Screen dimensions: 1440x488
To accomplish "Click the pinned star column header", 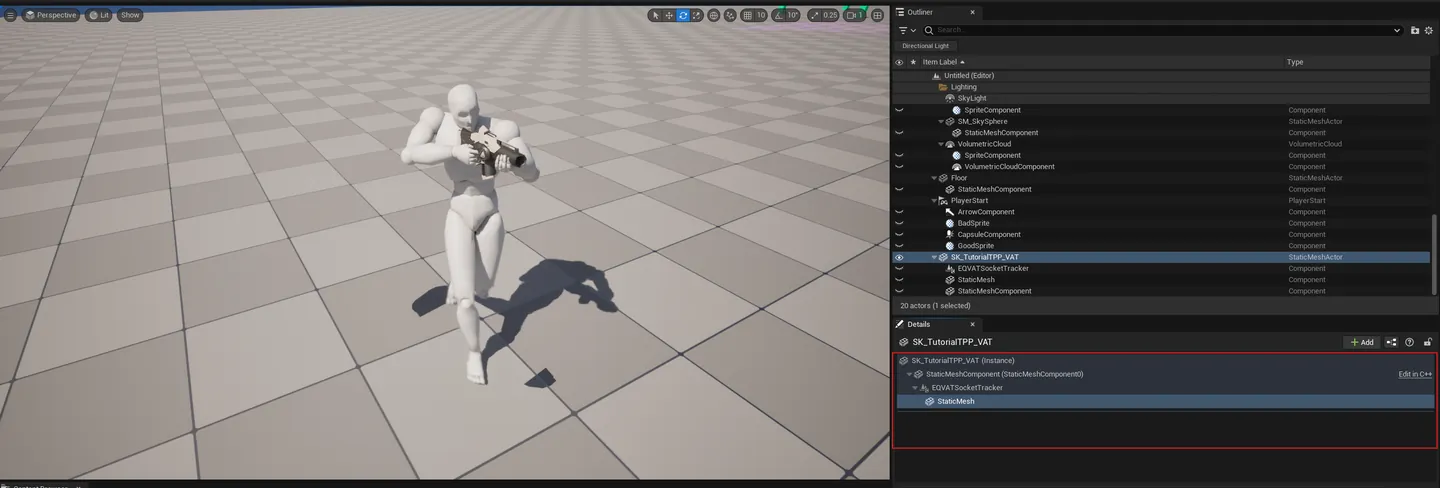I will click(x=912, y=62).
